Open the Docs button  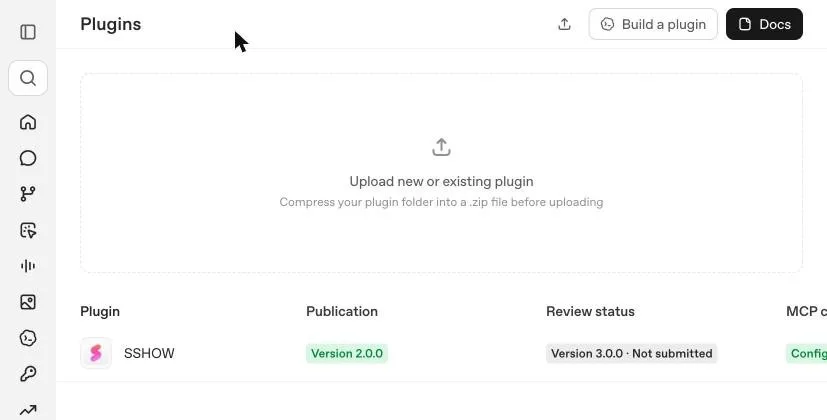point(764,24)
